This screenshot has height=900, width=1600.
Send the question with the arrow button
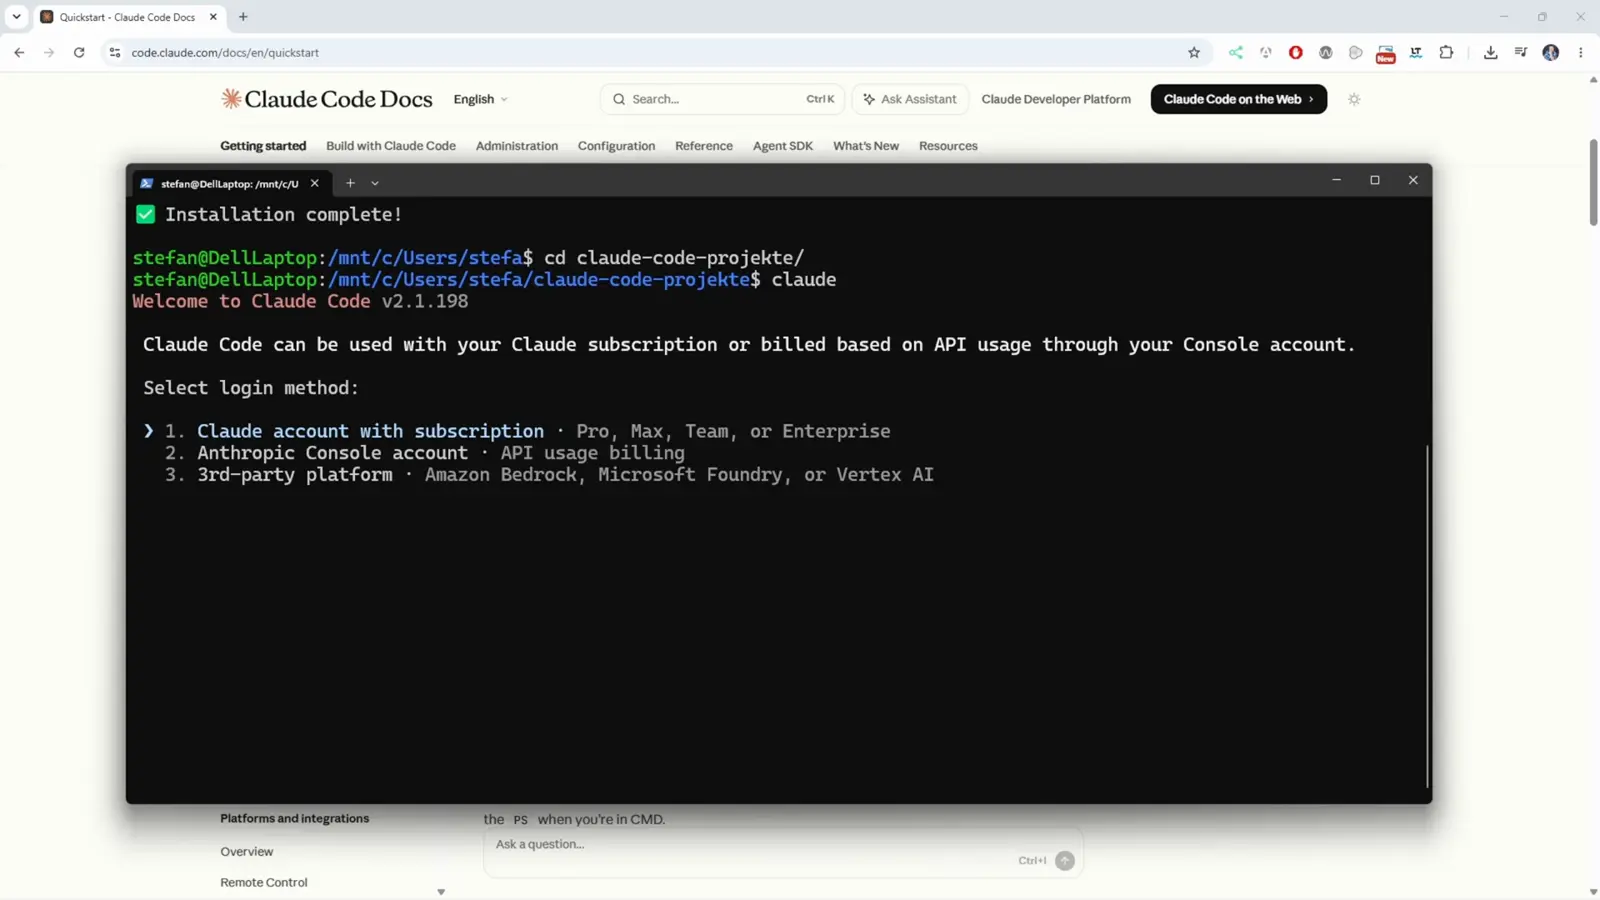[x=1065, y=861]
